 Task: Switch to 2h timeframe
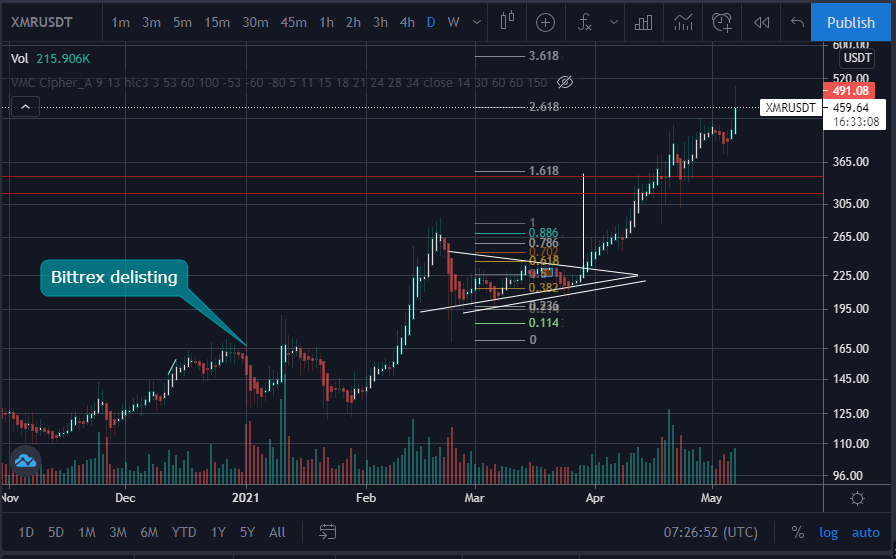pos(353,22)
